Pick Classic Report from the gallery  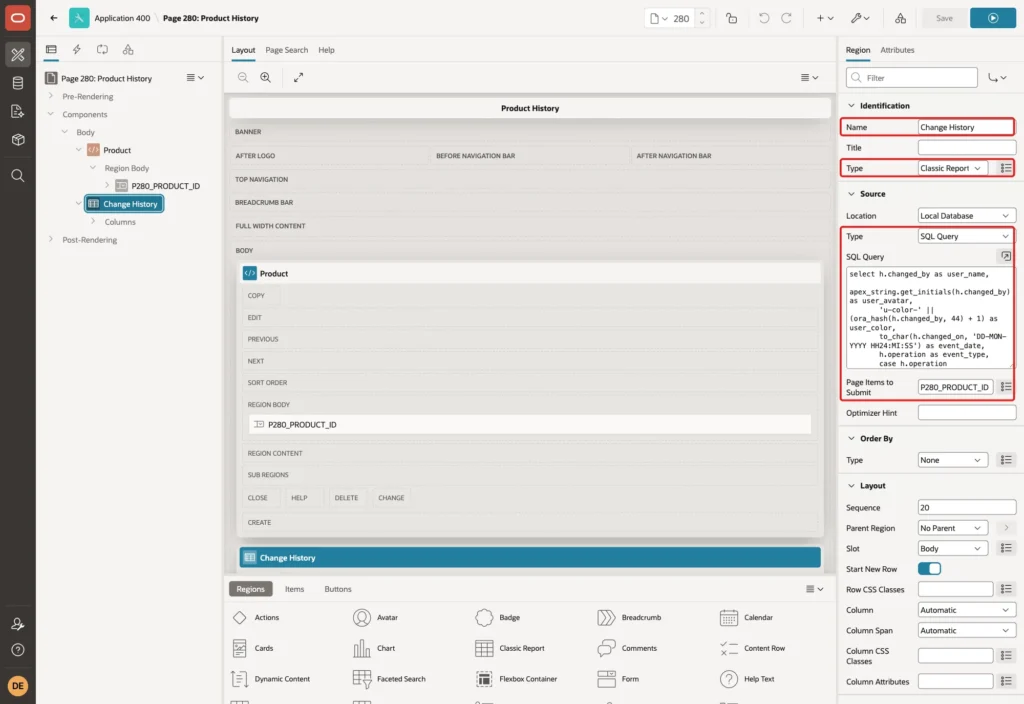click(x=510, y=648)
